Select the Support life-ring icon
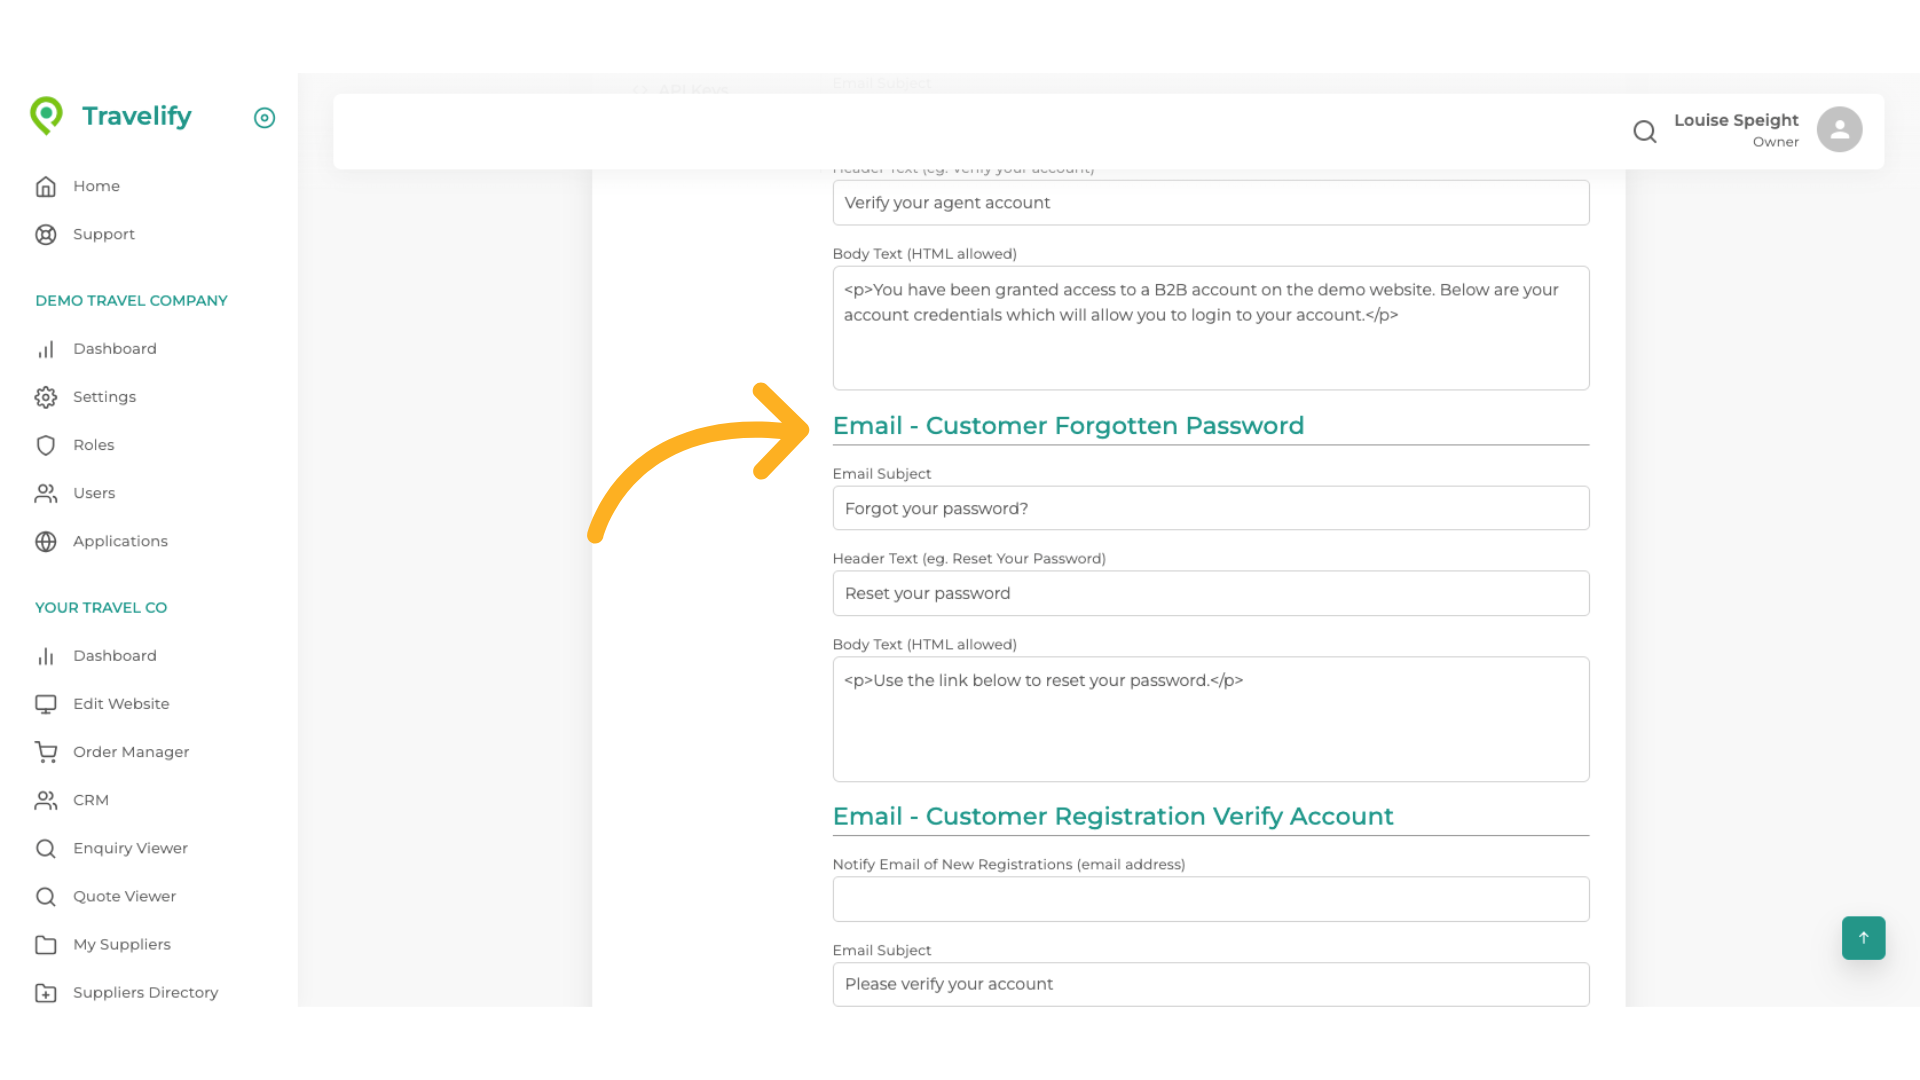Screen dimensions: 1920x1080 [x=46, y=234]
